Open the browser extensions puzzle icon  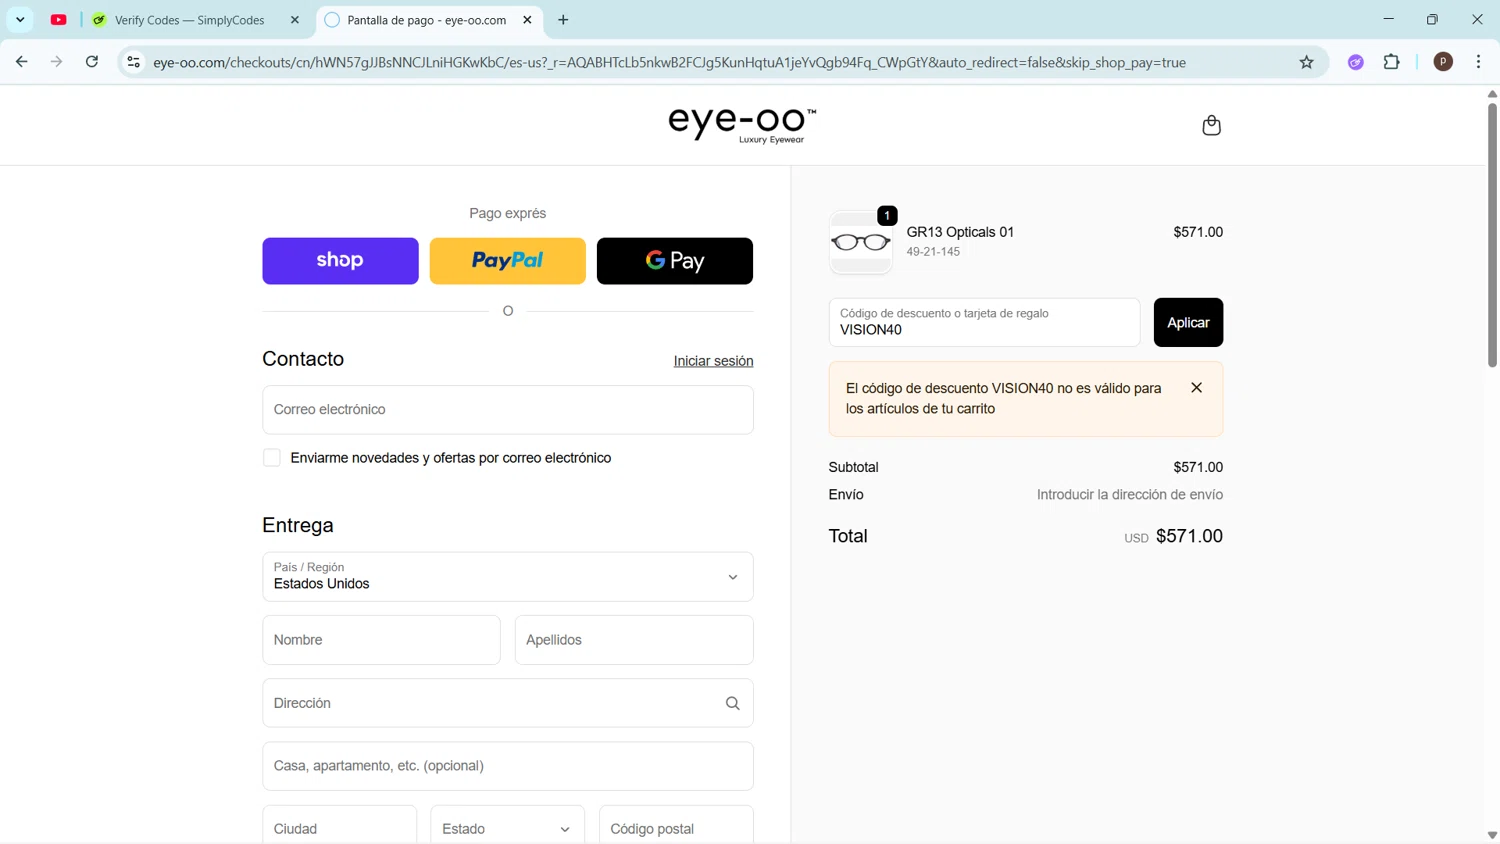[1391, 62]
